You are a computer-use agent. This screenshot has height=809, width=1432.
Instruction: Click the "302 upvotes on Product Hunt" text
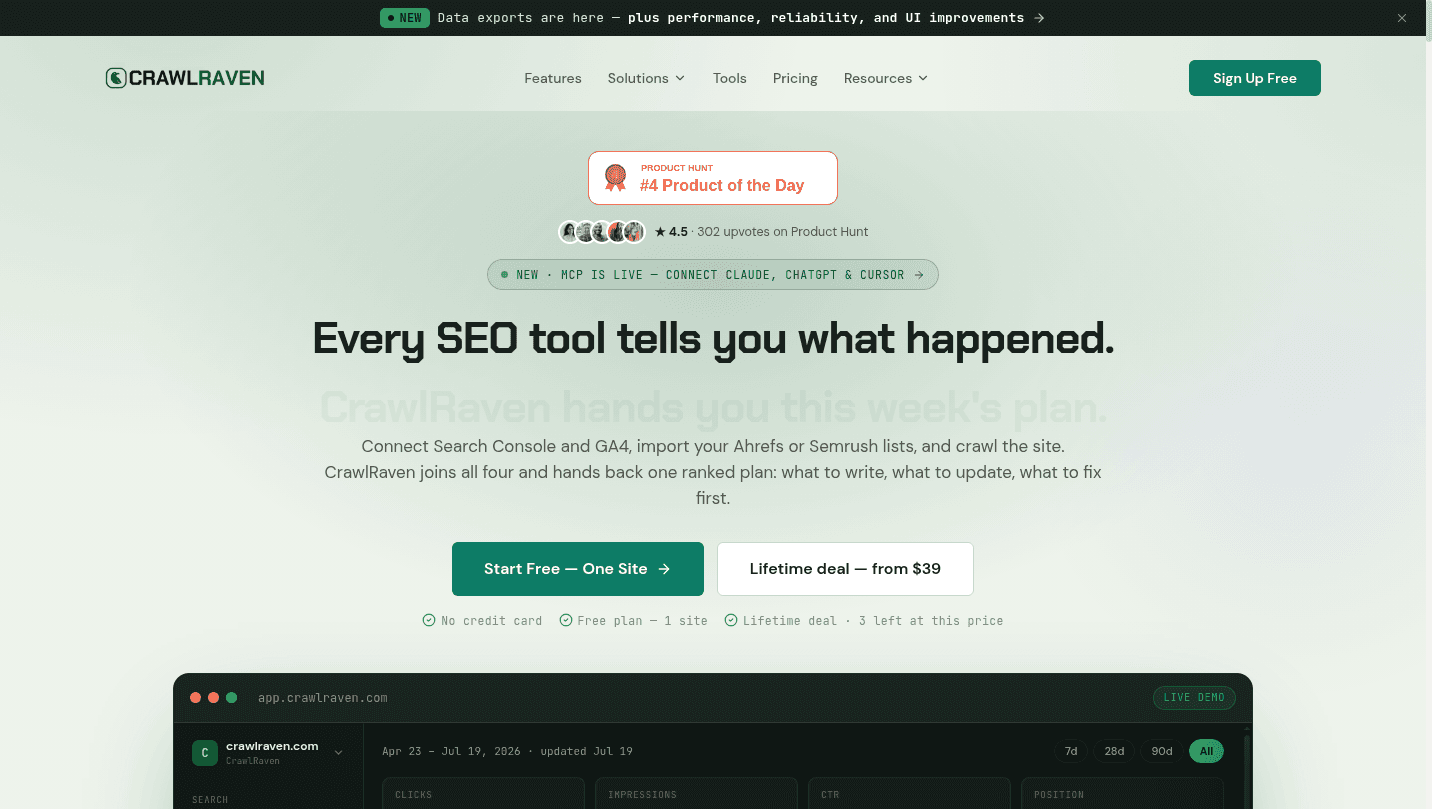(783, 232)
